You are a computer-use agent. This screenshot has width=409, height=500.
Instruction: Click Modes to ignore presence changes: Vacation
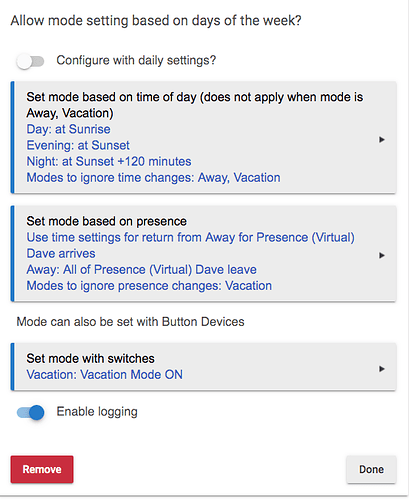click(149, 286)
